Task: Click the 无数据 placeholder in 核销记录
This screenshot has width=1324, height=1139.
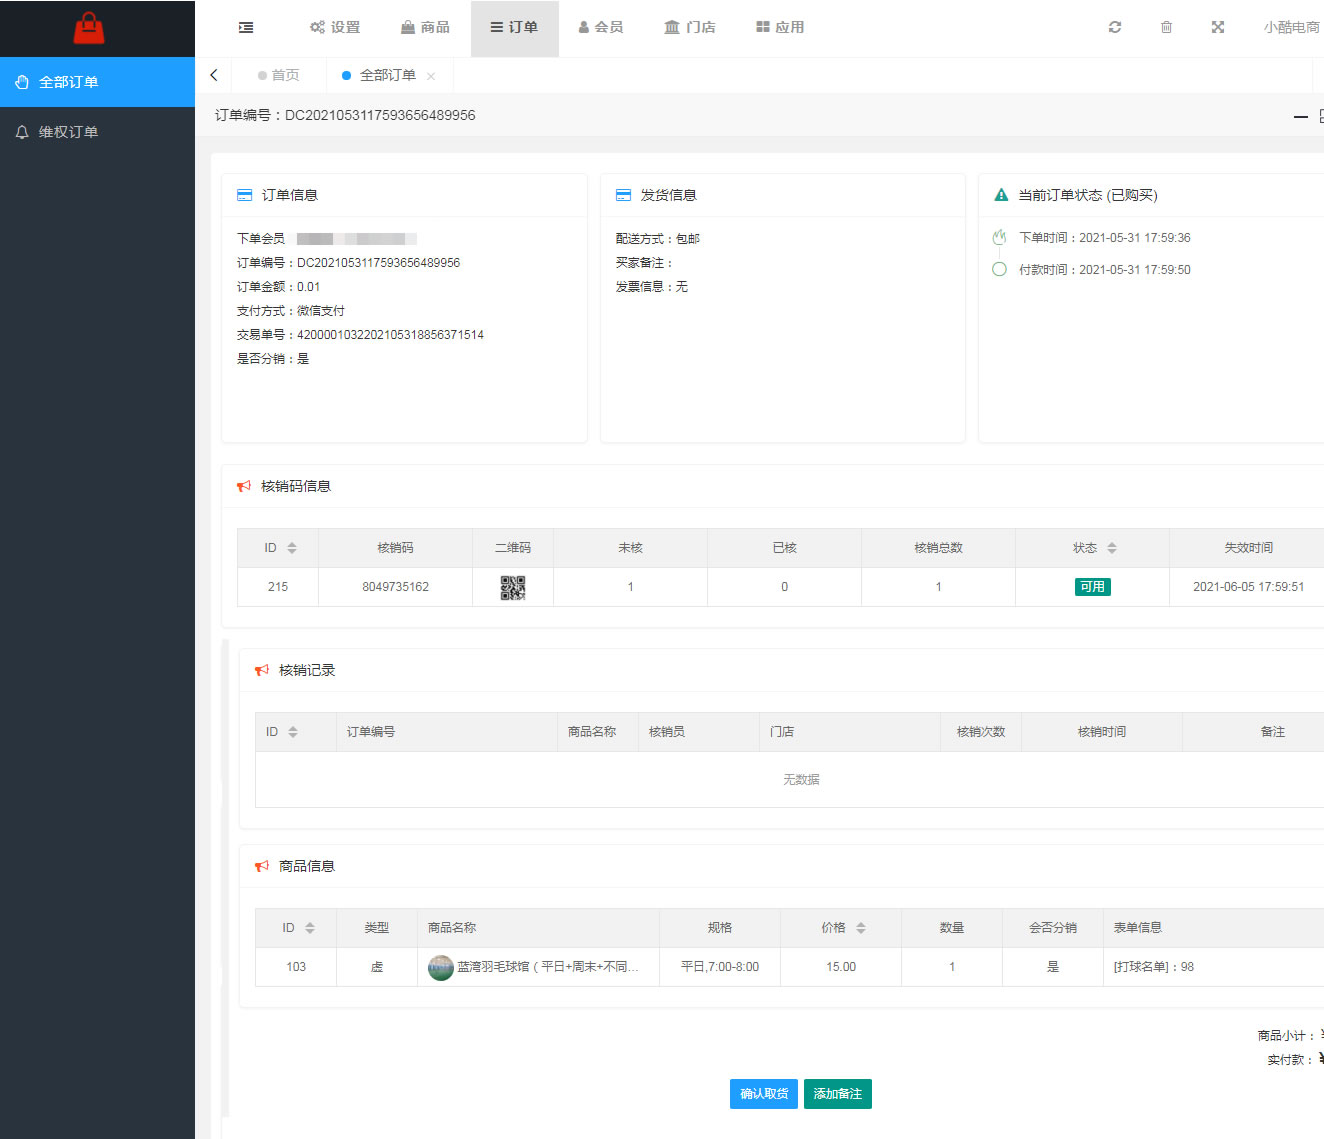Action: 801,780
